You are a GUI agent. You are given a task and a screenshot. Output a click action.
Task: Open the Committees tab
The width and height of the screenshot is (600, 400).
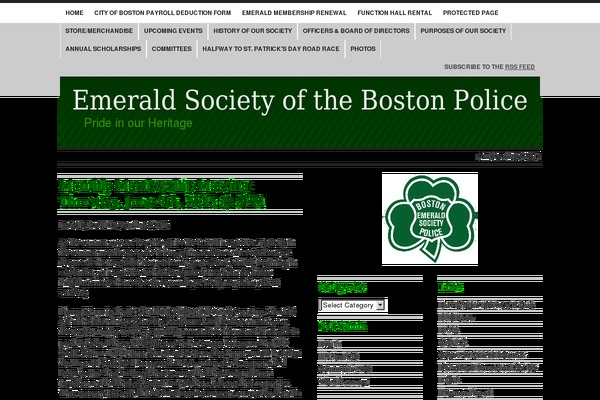tap(171, 49)
